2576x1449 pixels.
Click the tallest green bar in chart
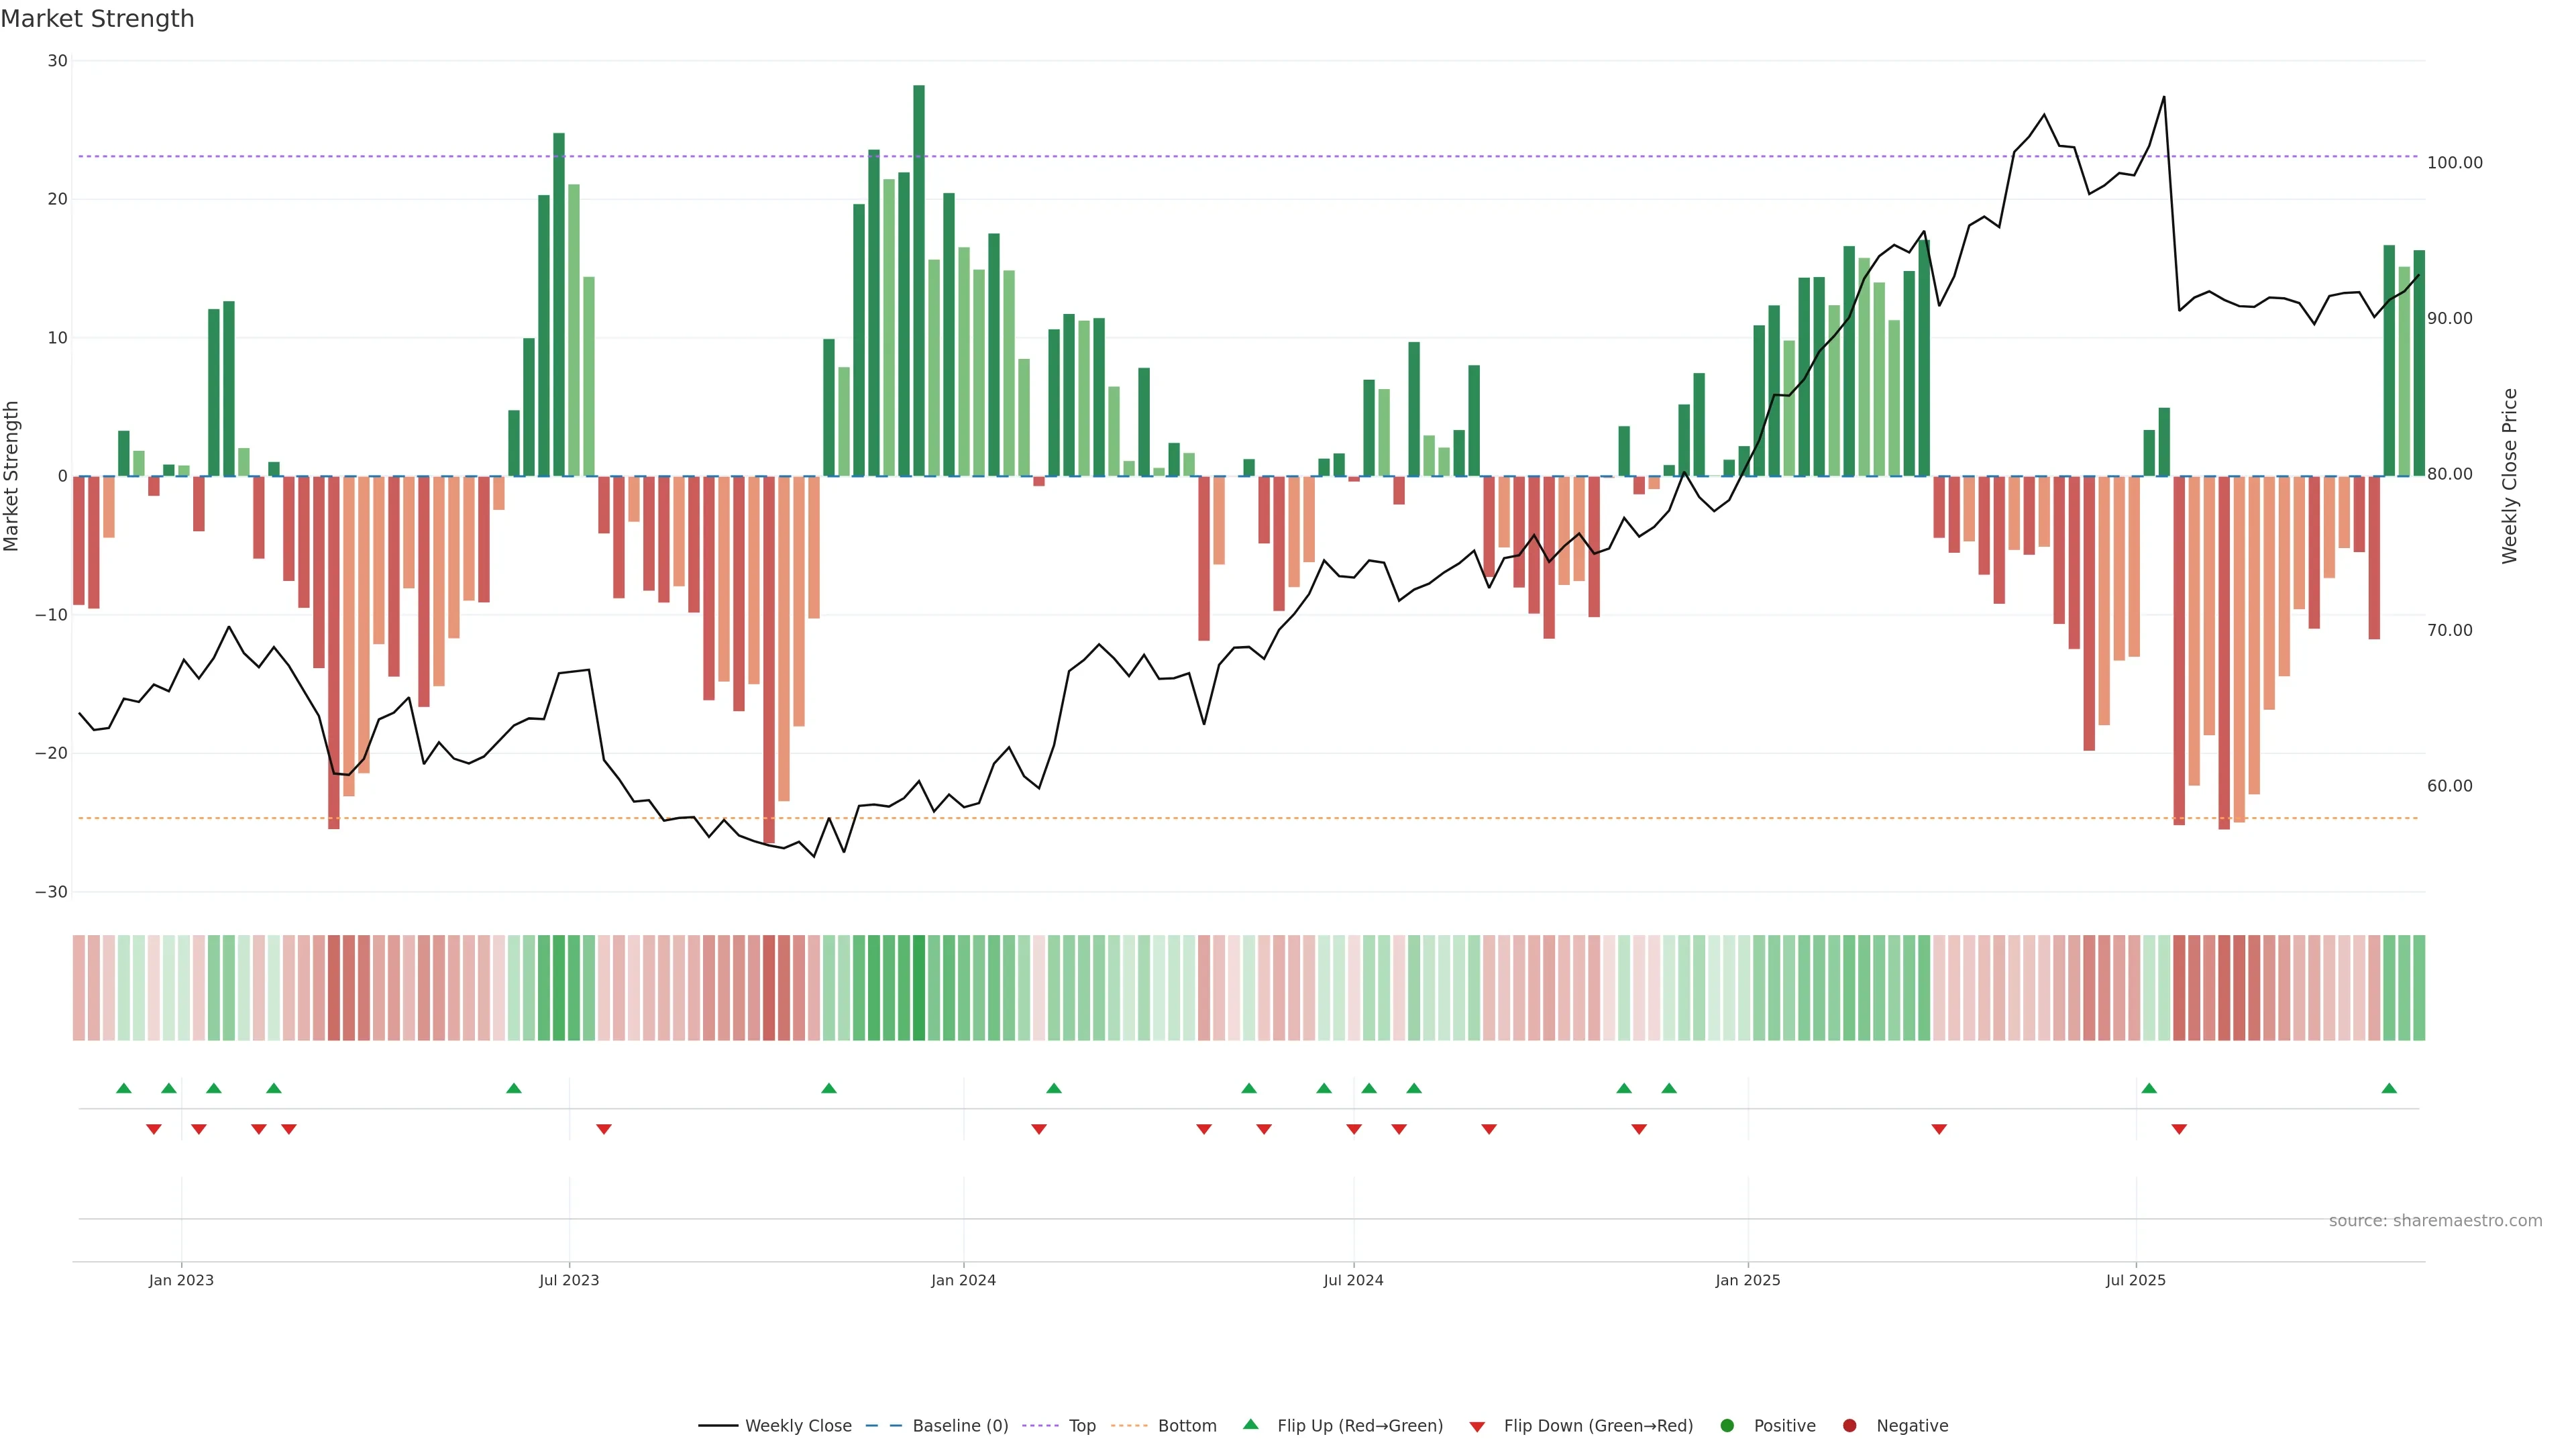tap(919, 280)
